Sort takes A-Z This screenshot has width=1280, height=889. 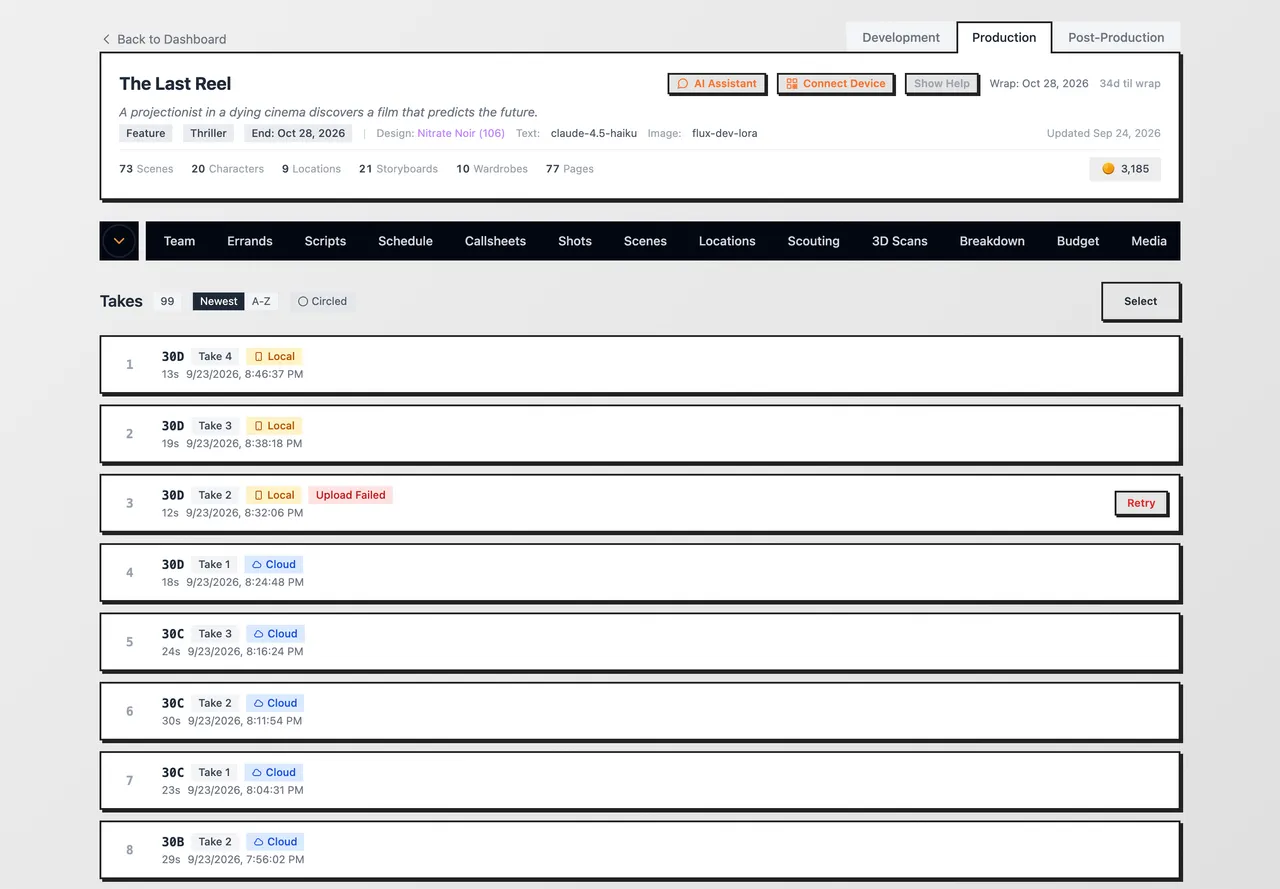point(261,301)
